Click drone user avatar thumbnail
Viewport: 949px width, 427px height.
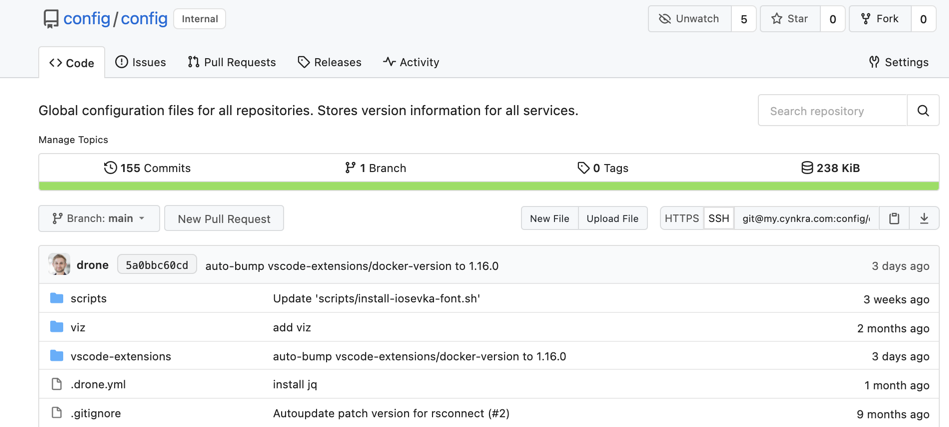(59, 265)
